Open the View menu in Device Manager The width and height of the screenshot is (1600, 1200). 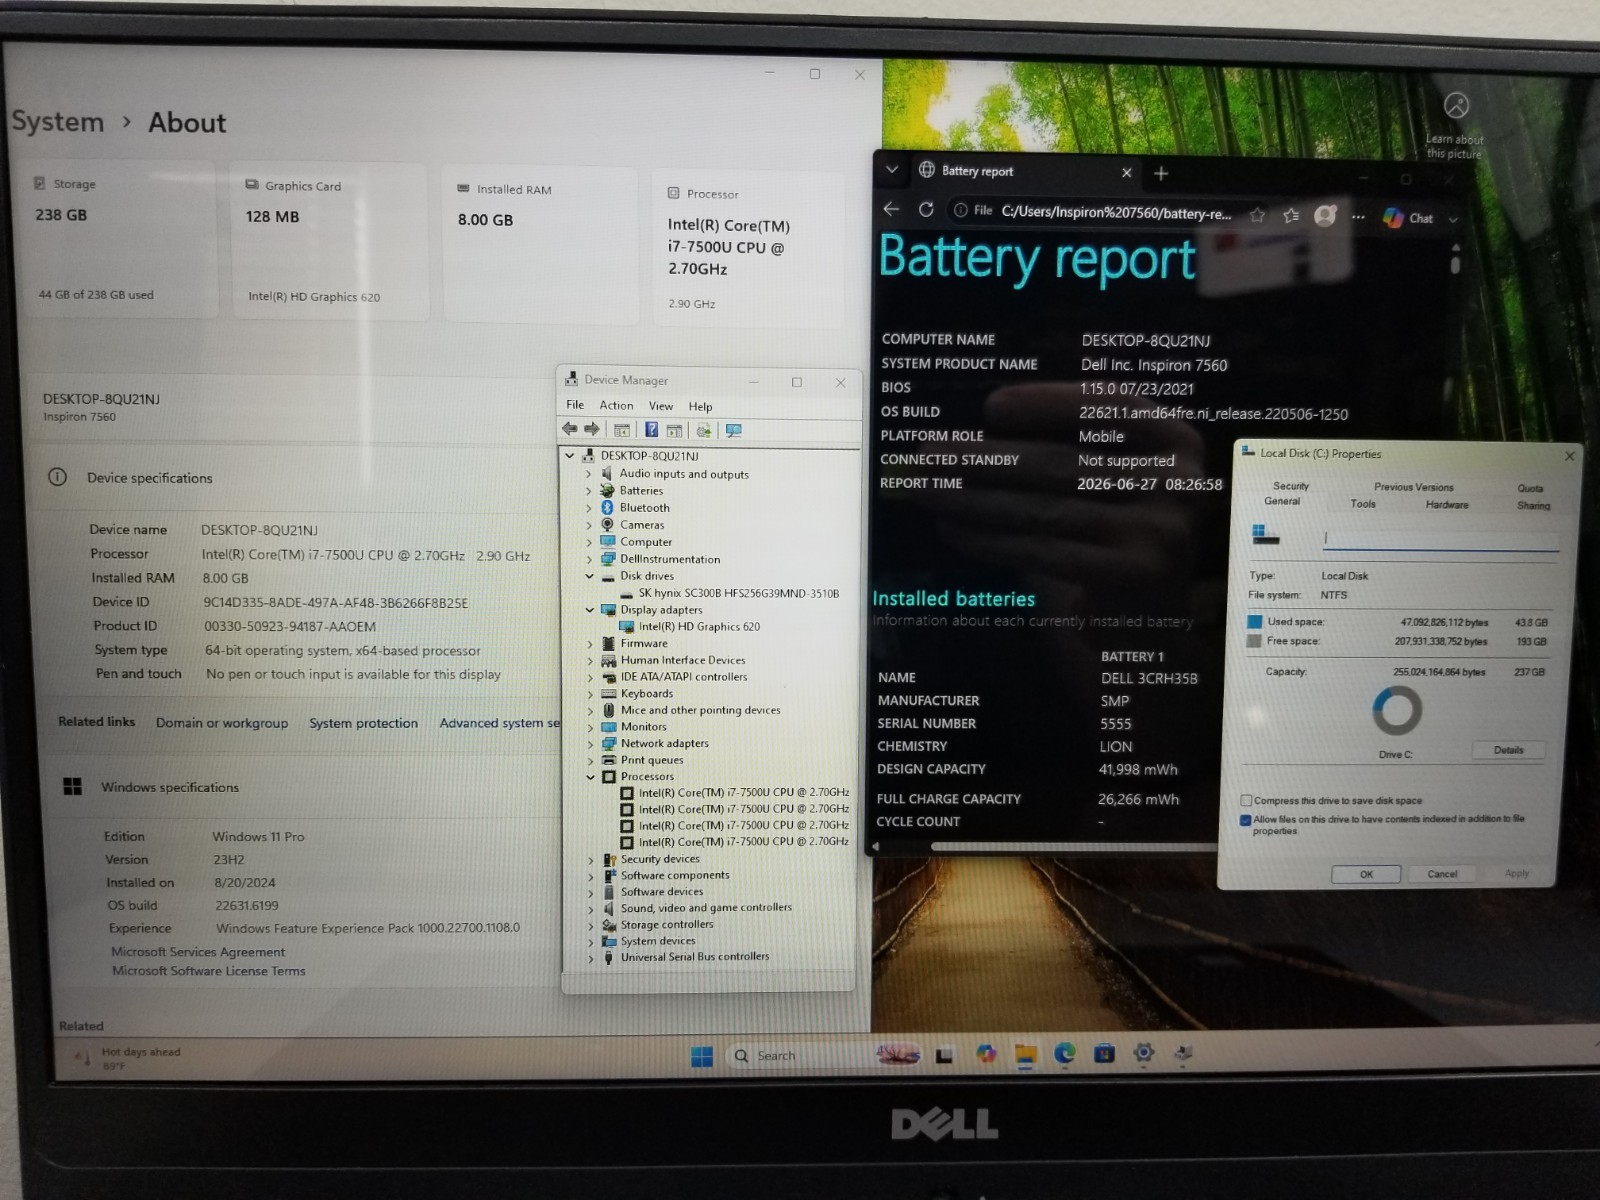pos(661,406)
